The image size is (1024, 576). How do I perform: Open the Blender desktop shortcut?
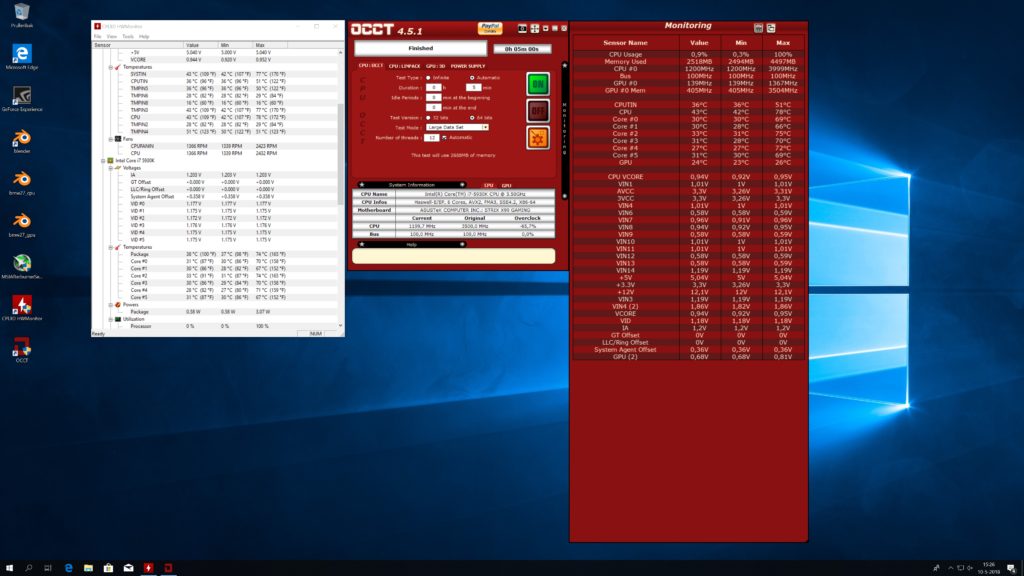(x=22, y=141)
